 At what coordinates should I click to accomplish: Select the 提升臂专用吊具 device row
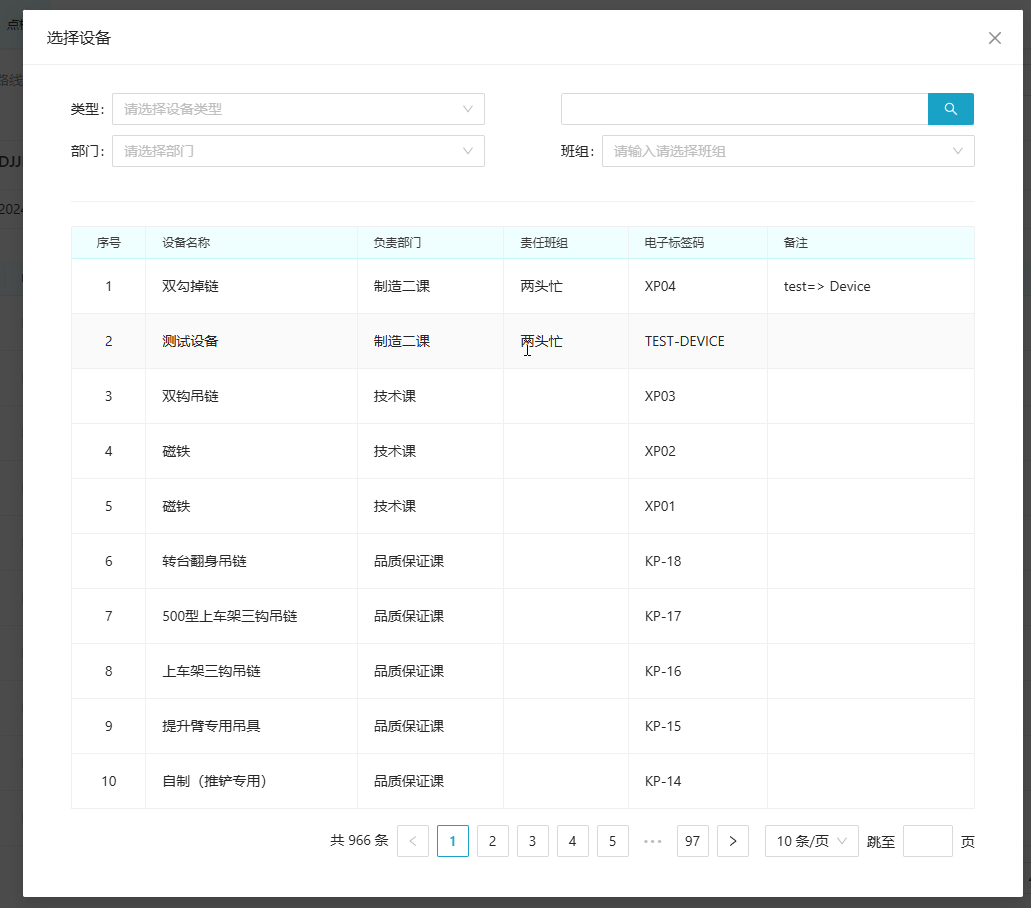pyautogui.click(x=523, y=726)
